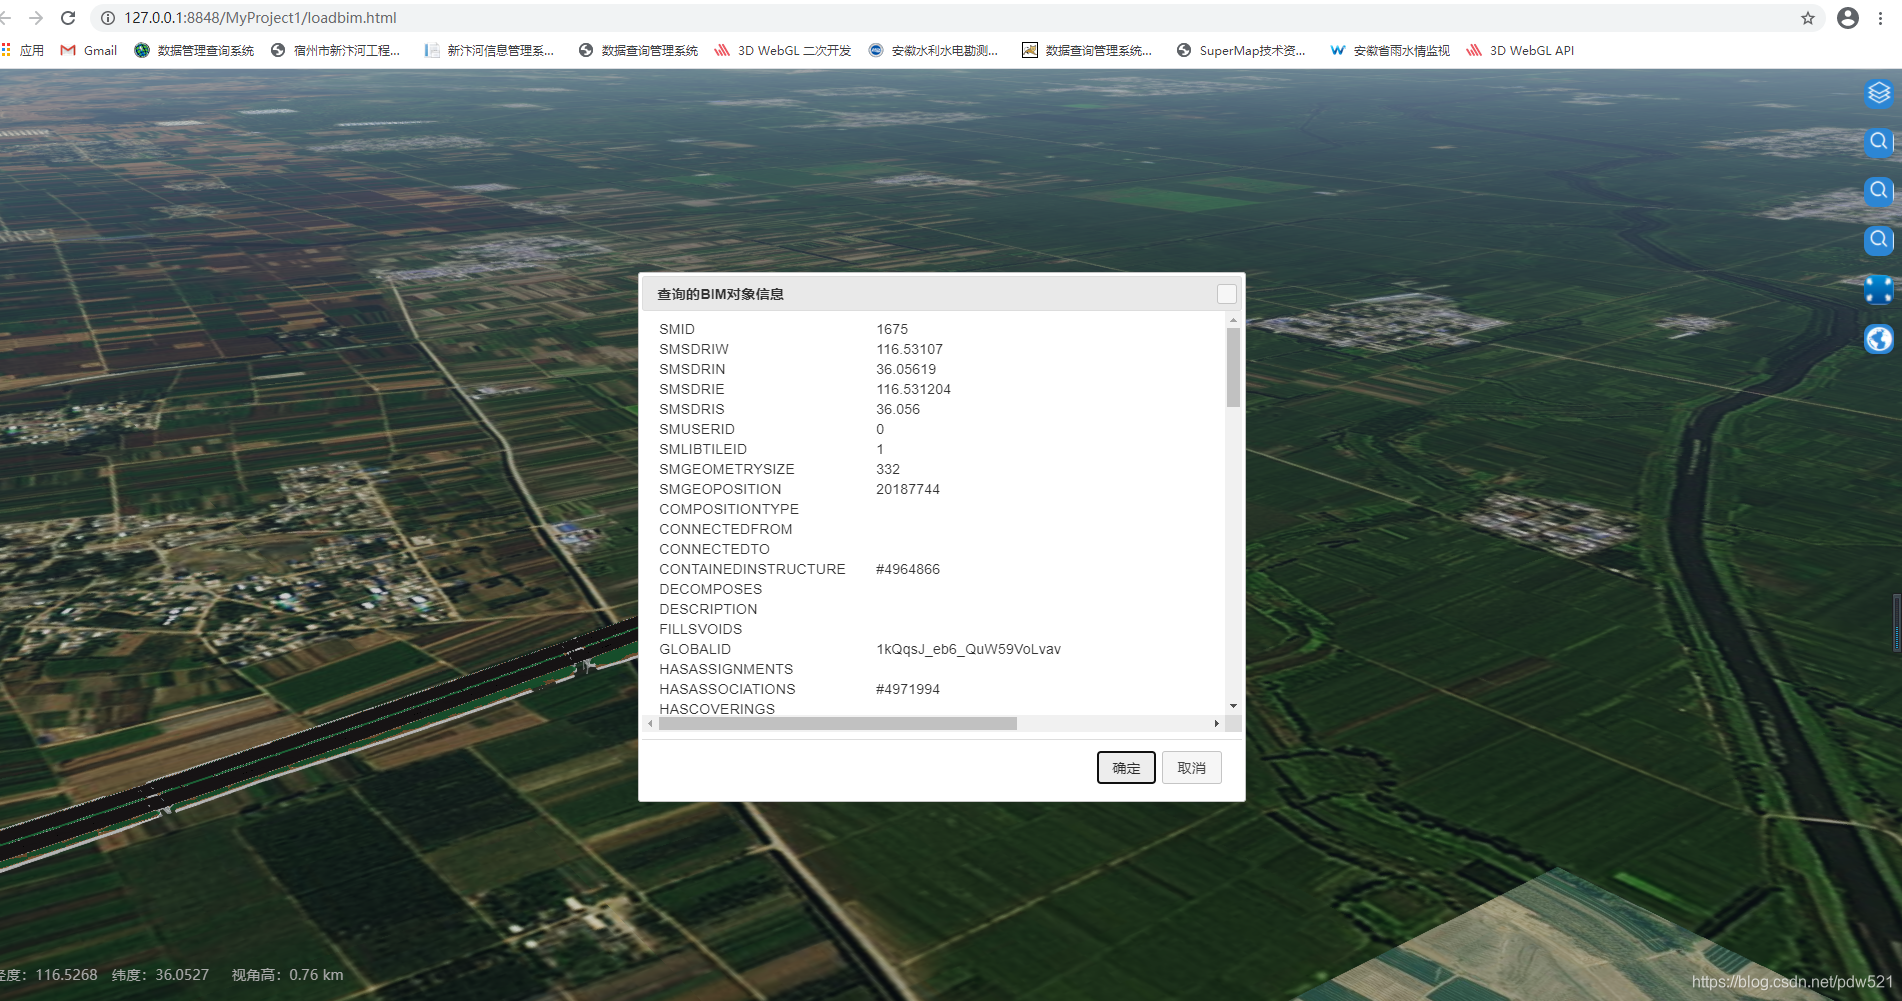Image resolution: width=1902 pixels, height=1001 pixels.
Task: Go forward with the browser arrow
Action: click(x=36, y=18)
